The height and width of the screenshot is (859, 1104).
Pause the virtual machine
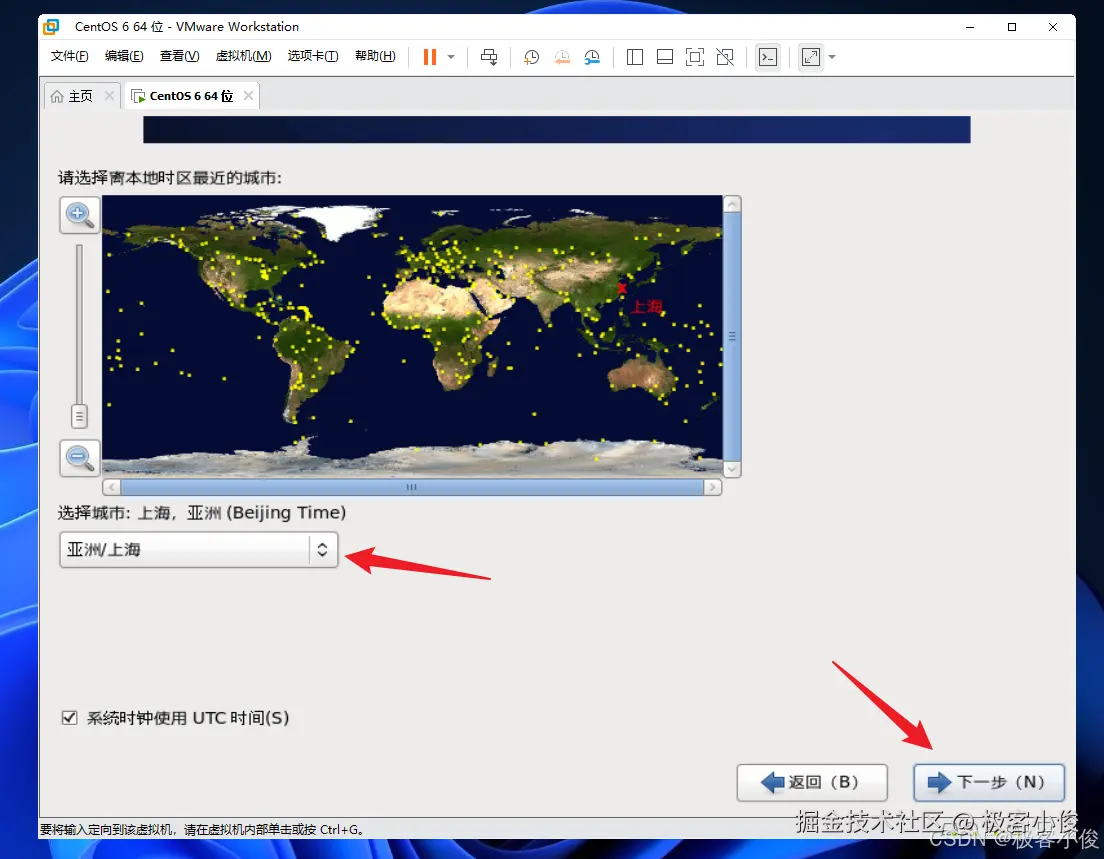tap(429, 57)
